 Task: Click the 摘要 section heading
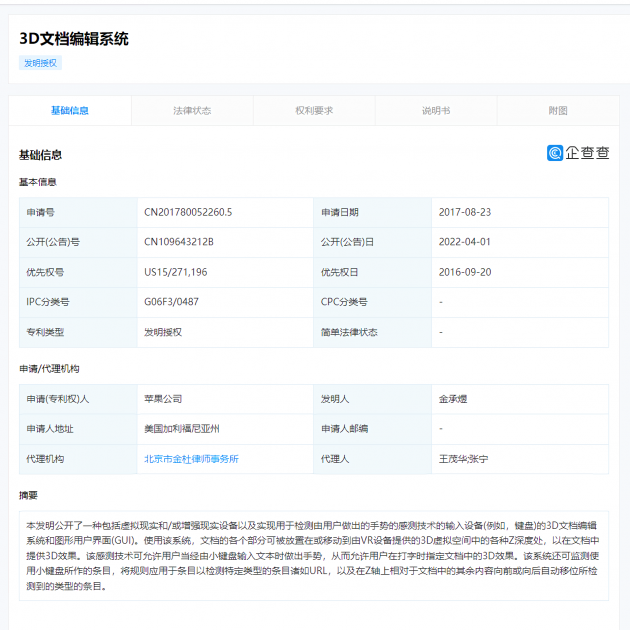pos(28,495)
